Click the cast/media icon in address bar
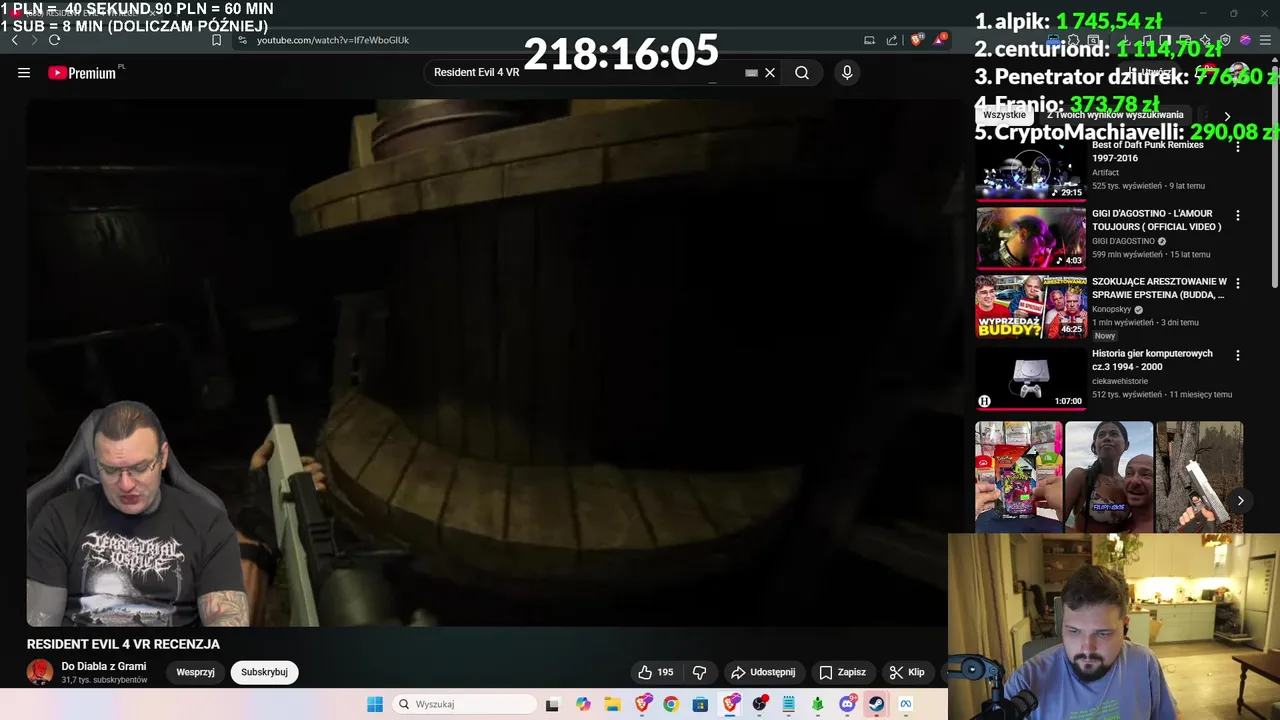This screenshot has width=1280, height=720. point(869,40)
